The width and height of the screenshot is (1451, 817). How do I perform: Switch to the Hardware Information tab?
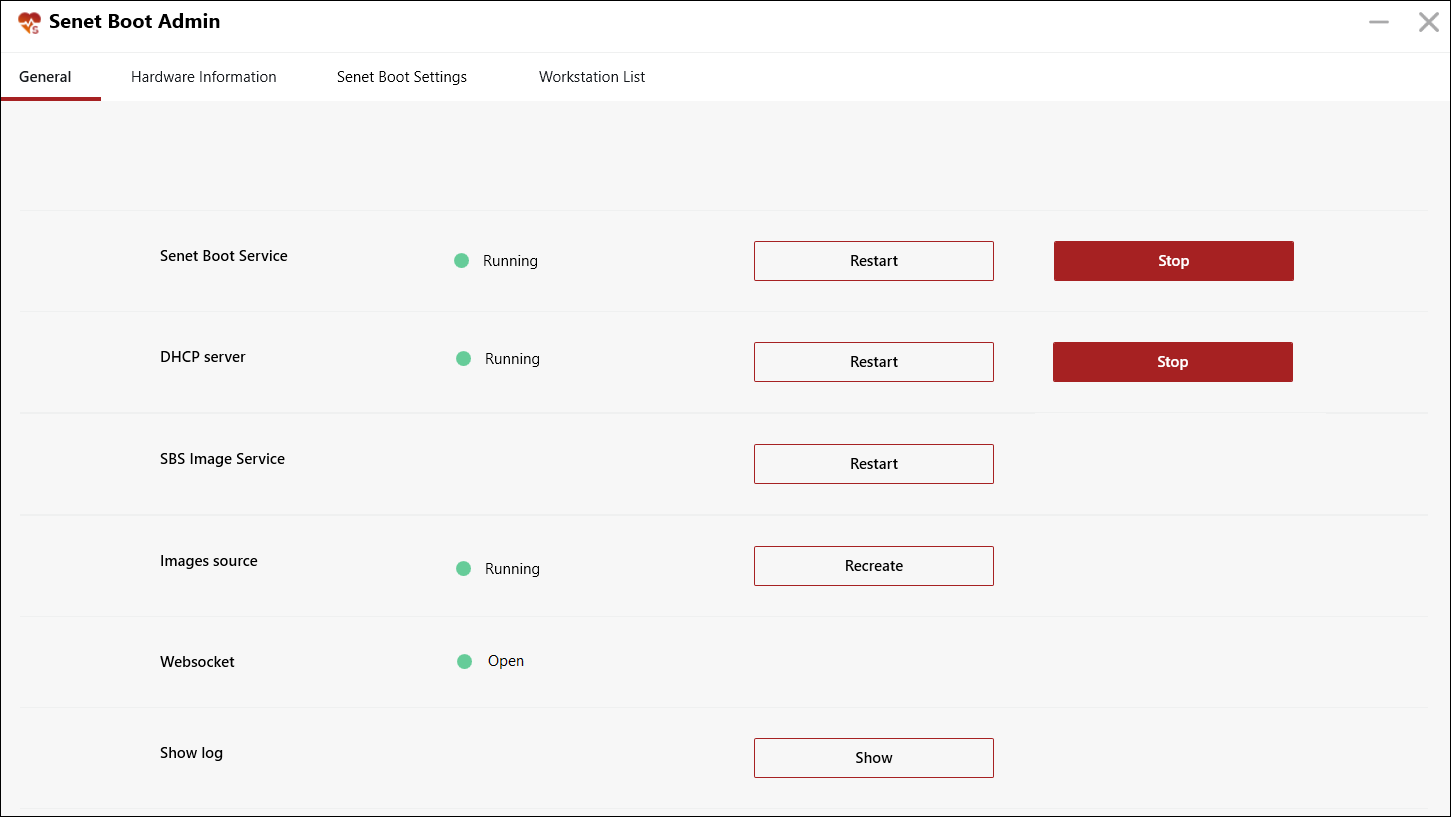pos(204,77)
